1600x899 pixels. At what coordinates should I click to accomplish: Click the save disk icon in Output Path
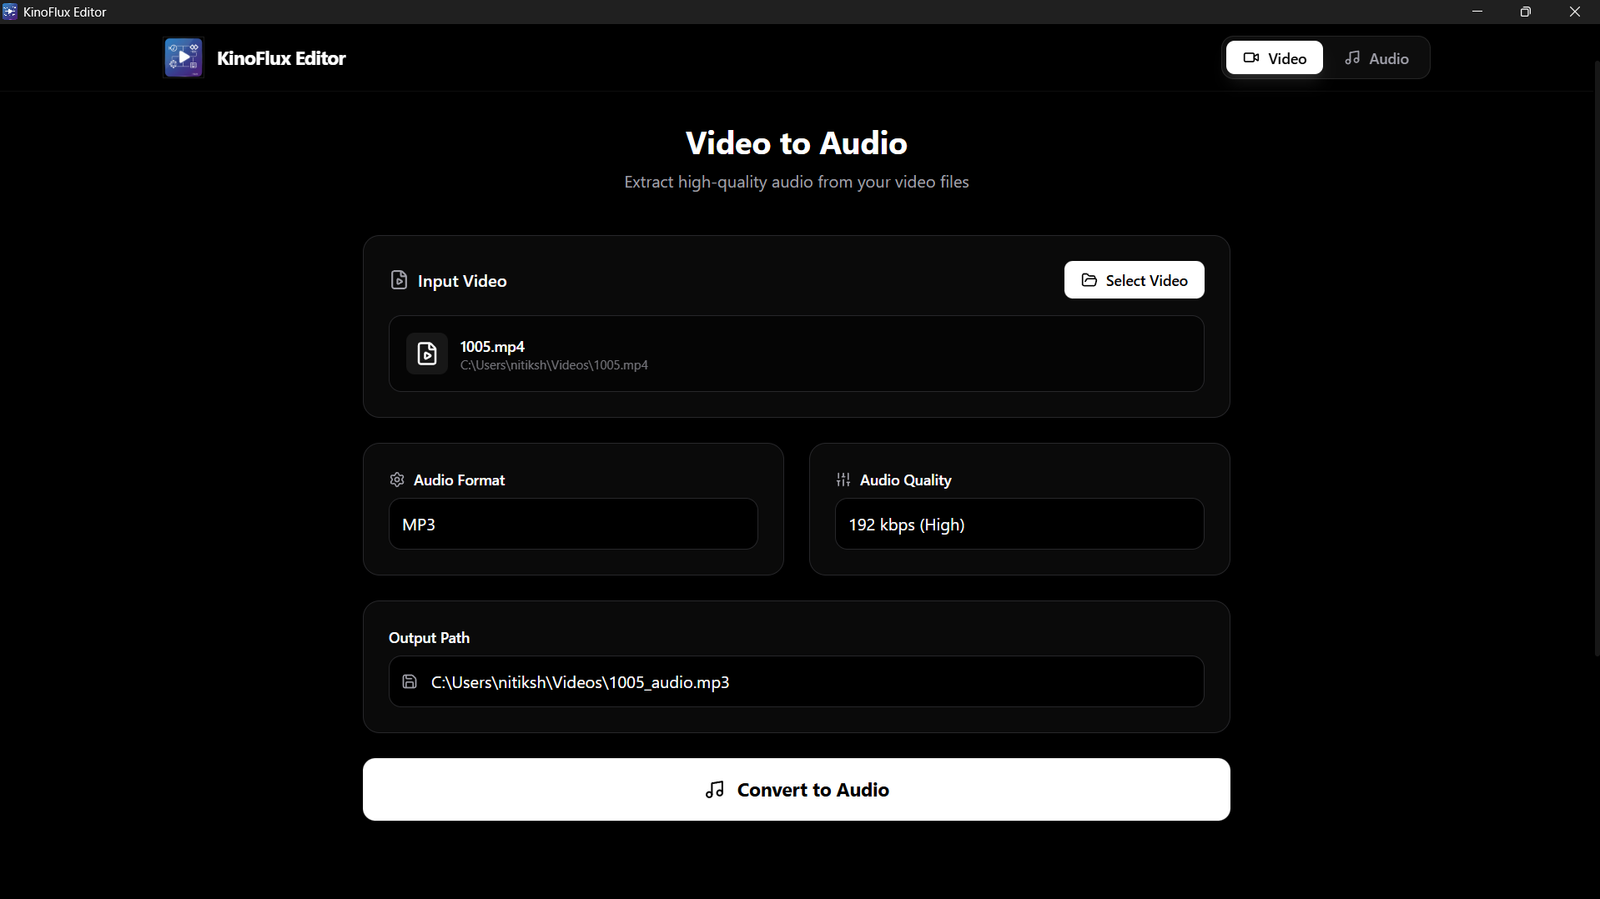410,682
